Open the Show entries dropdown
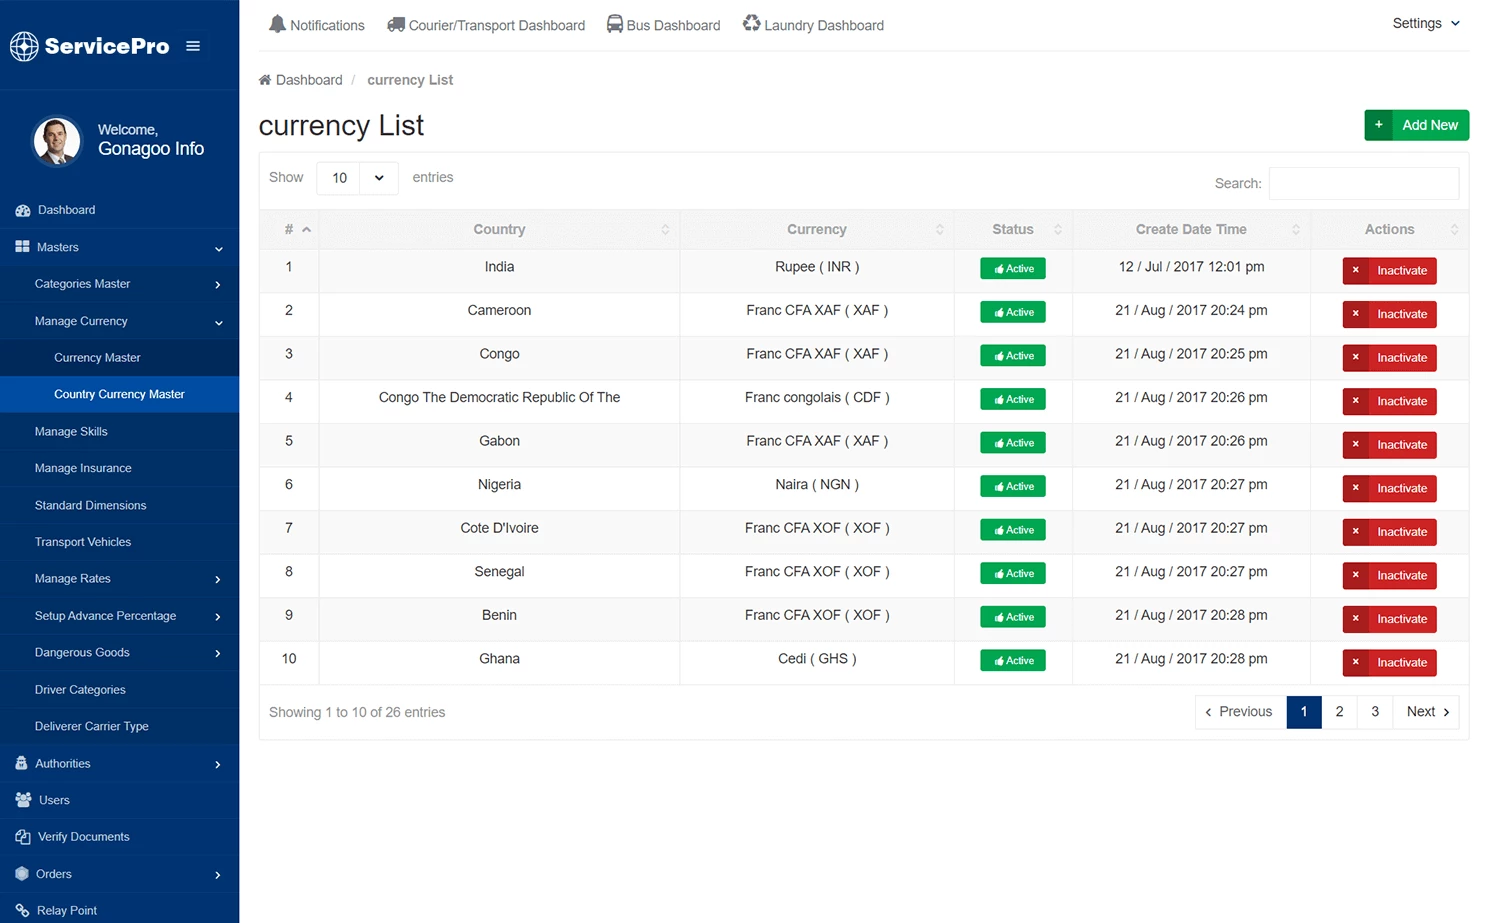 356,177
